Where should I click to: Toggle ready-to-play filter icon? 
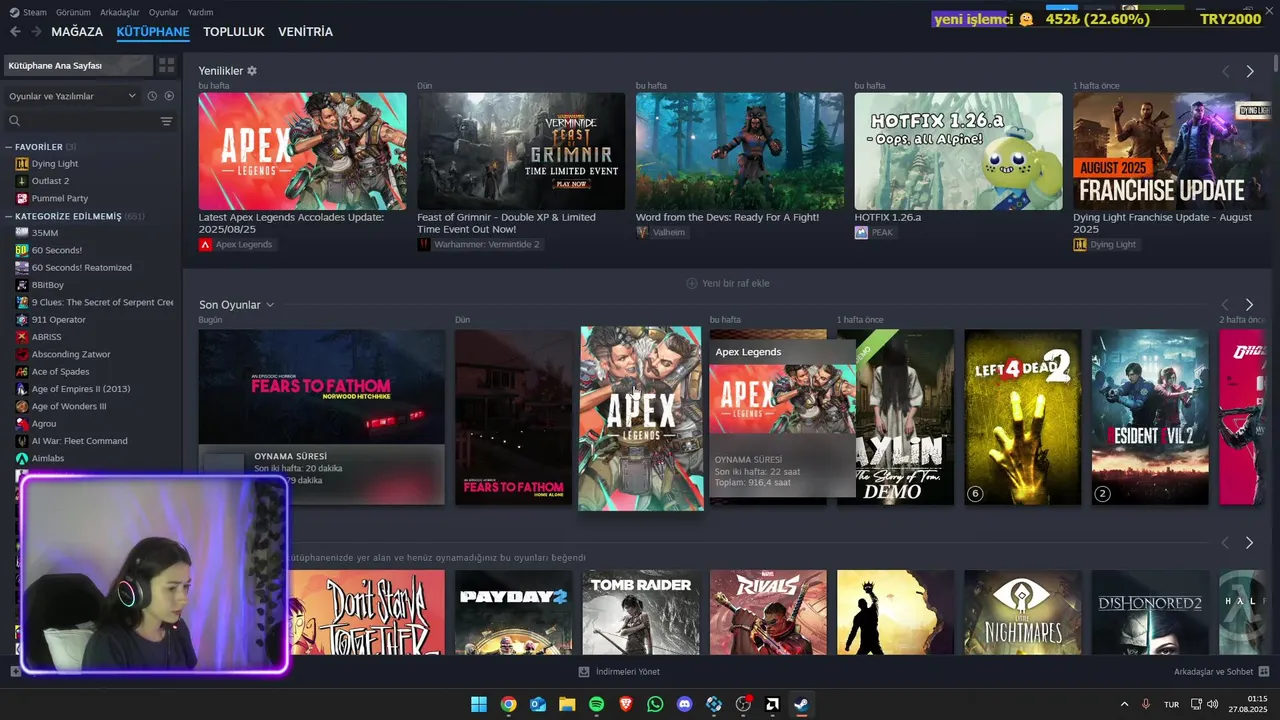point(169,96)
